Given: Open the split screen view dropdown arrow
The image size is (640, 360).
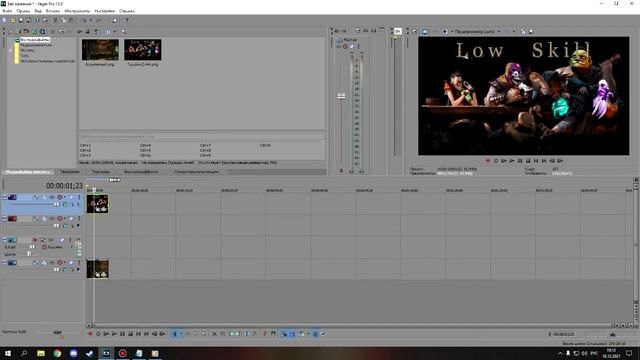Looking at the screenshot, I should coord(452,31).
